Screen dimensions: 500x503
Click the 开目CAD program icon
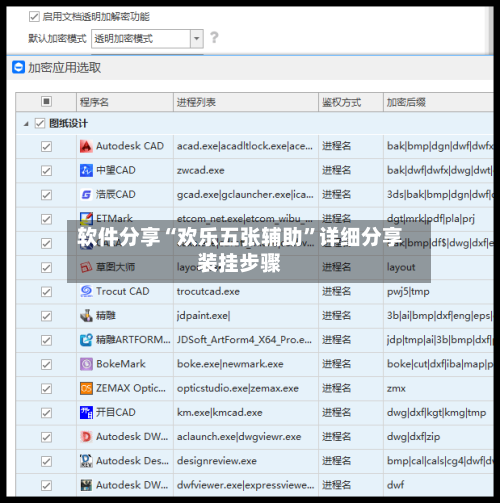[86, 413]
